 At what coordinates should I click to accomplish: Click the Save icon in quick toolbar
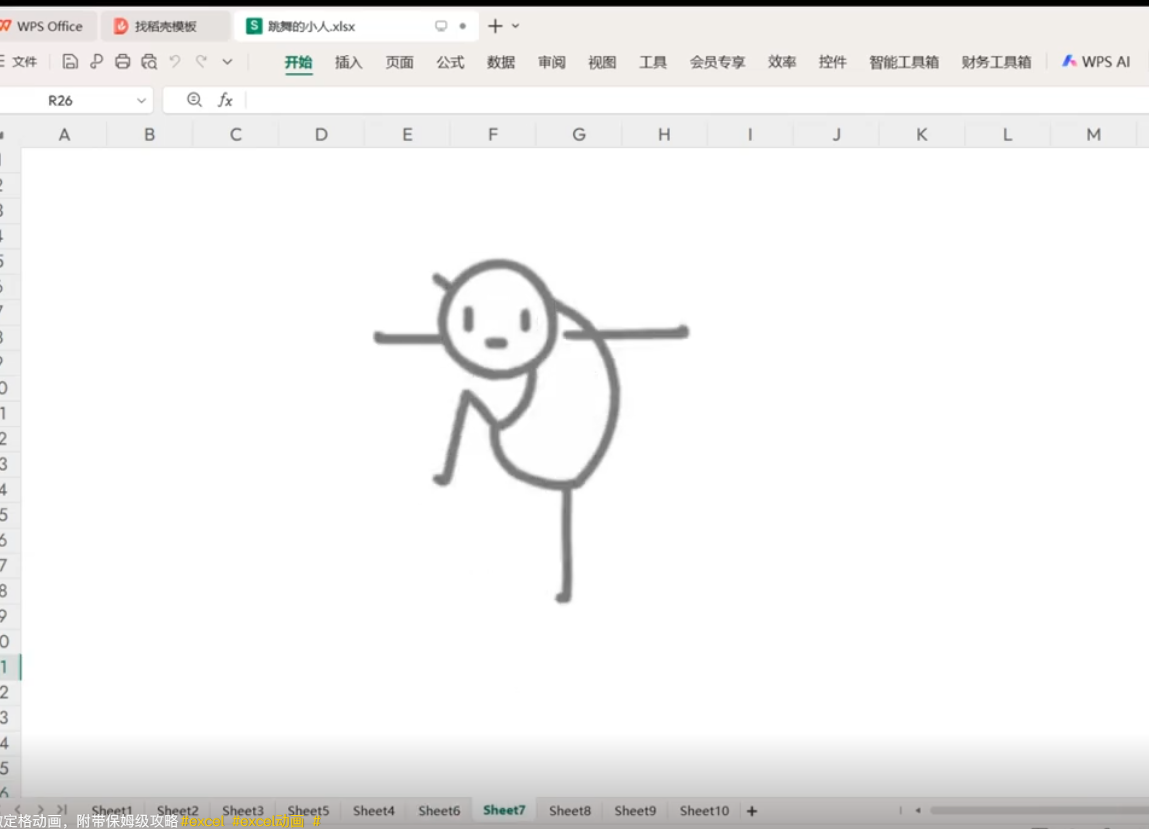pos(70,62)
